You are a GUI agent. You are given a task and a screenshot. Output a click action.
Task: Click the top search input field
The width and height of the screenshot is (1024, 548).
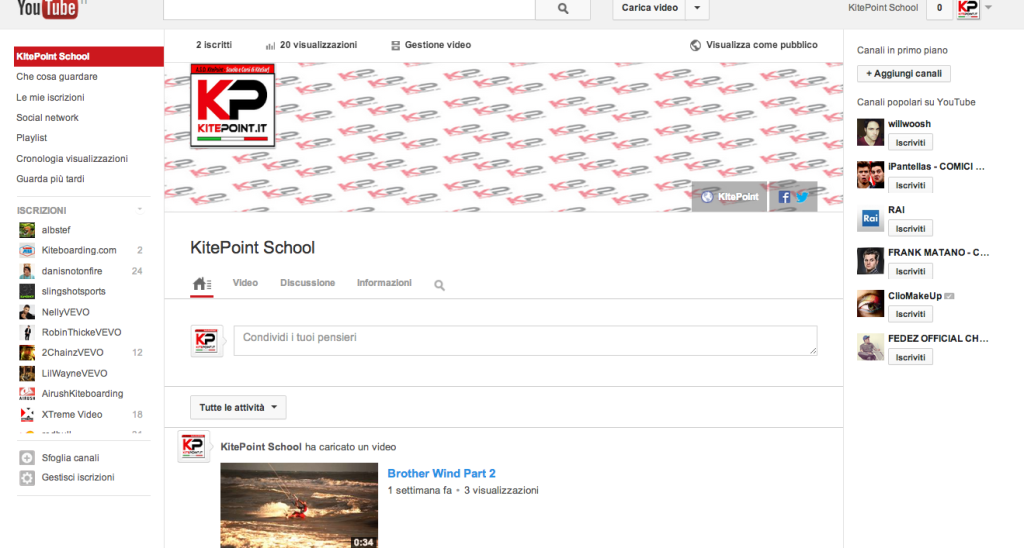349,8
